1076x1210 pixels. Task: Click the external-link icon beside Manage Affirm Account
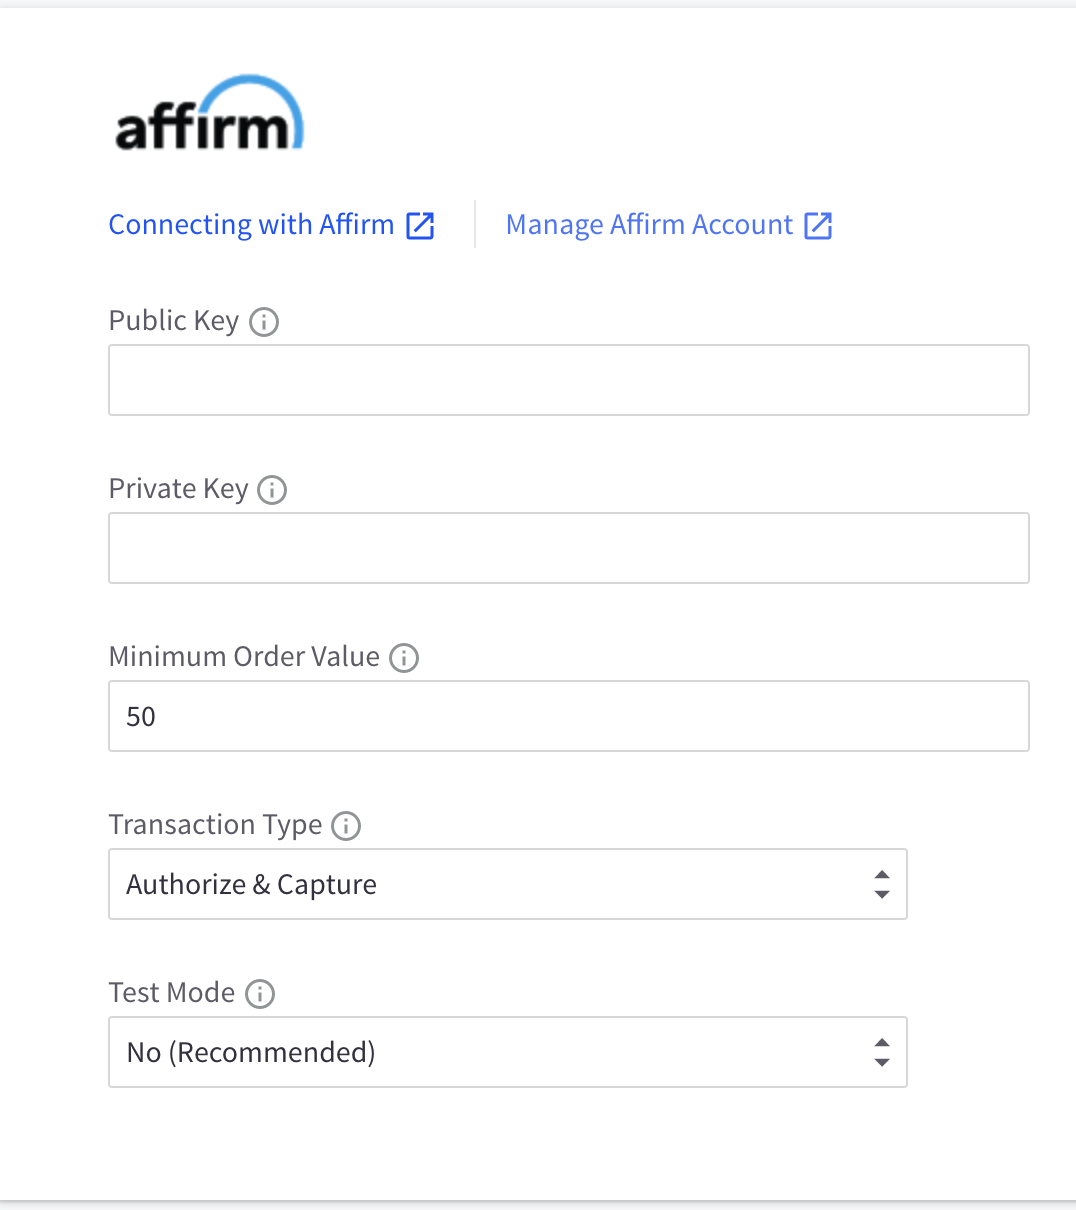[818, 224]
